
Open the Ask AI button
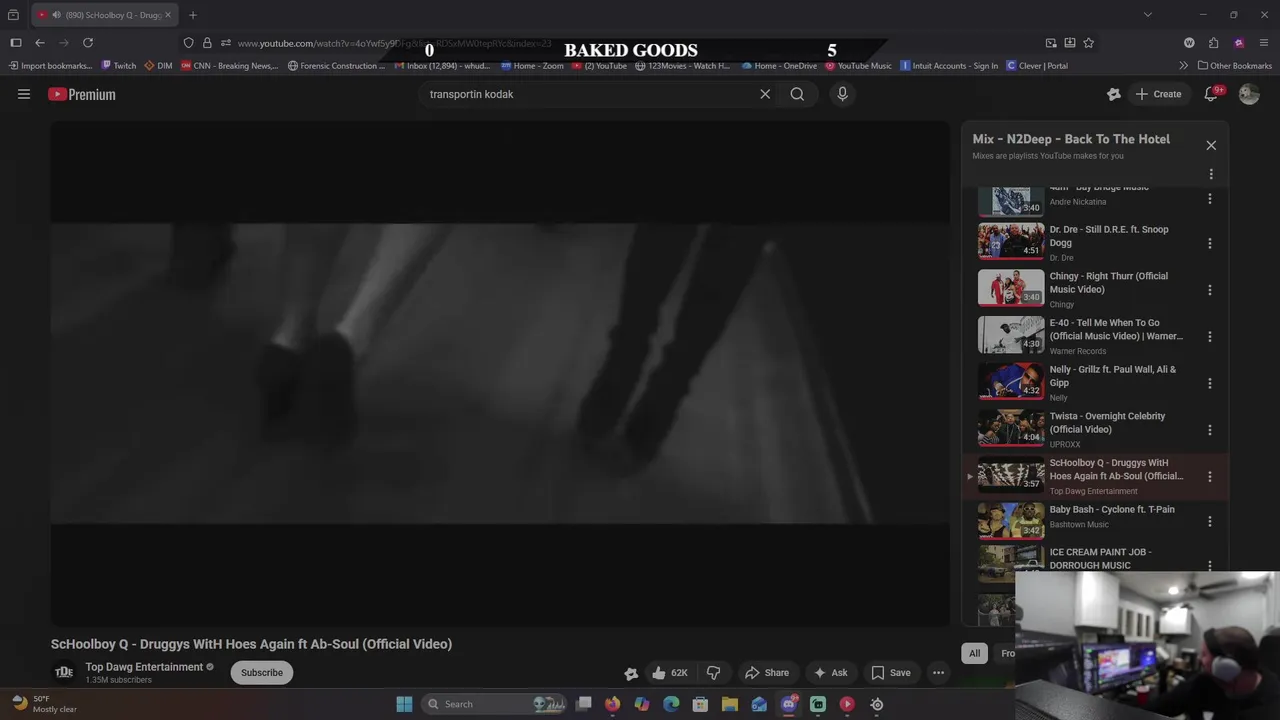point(830,673)
